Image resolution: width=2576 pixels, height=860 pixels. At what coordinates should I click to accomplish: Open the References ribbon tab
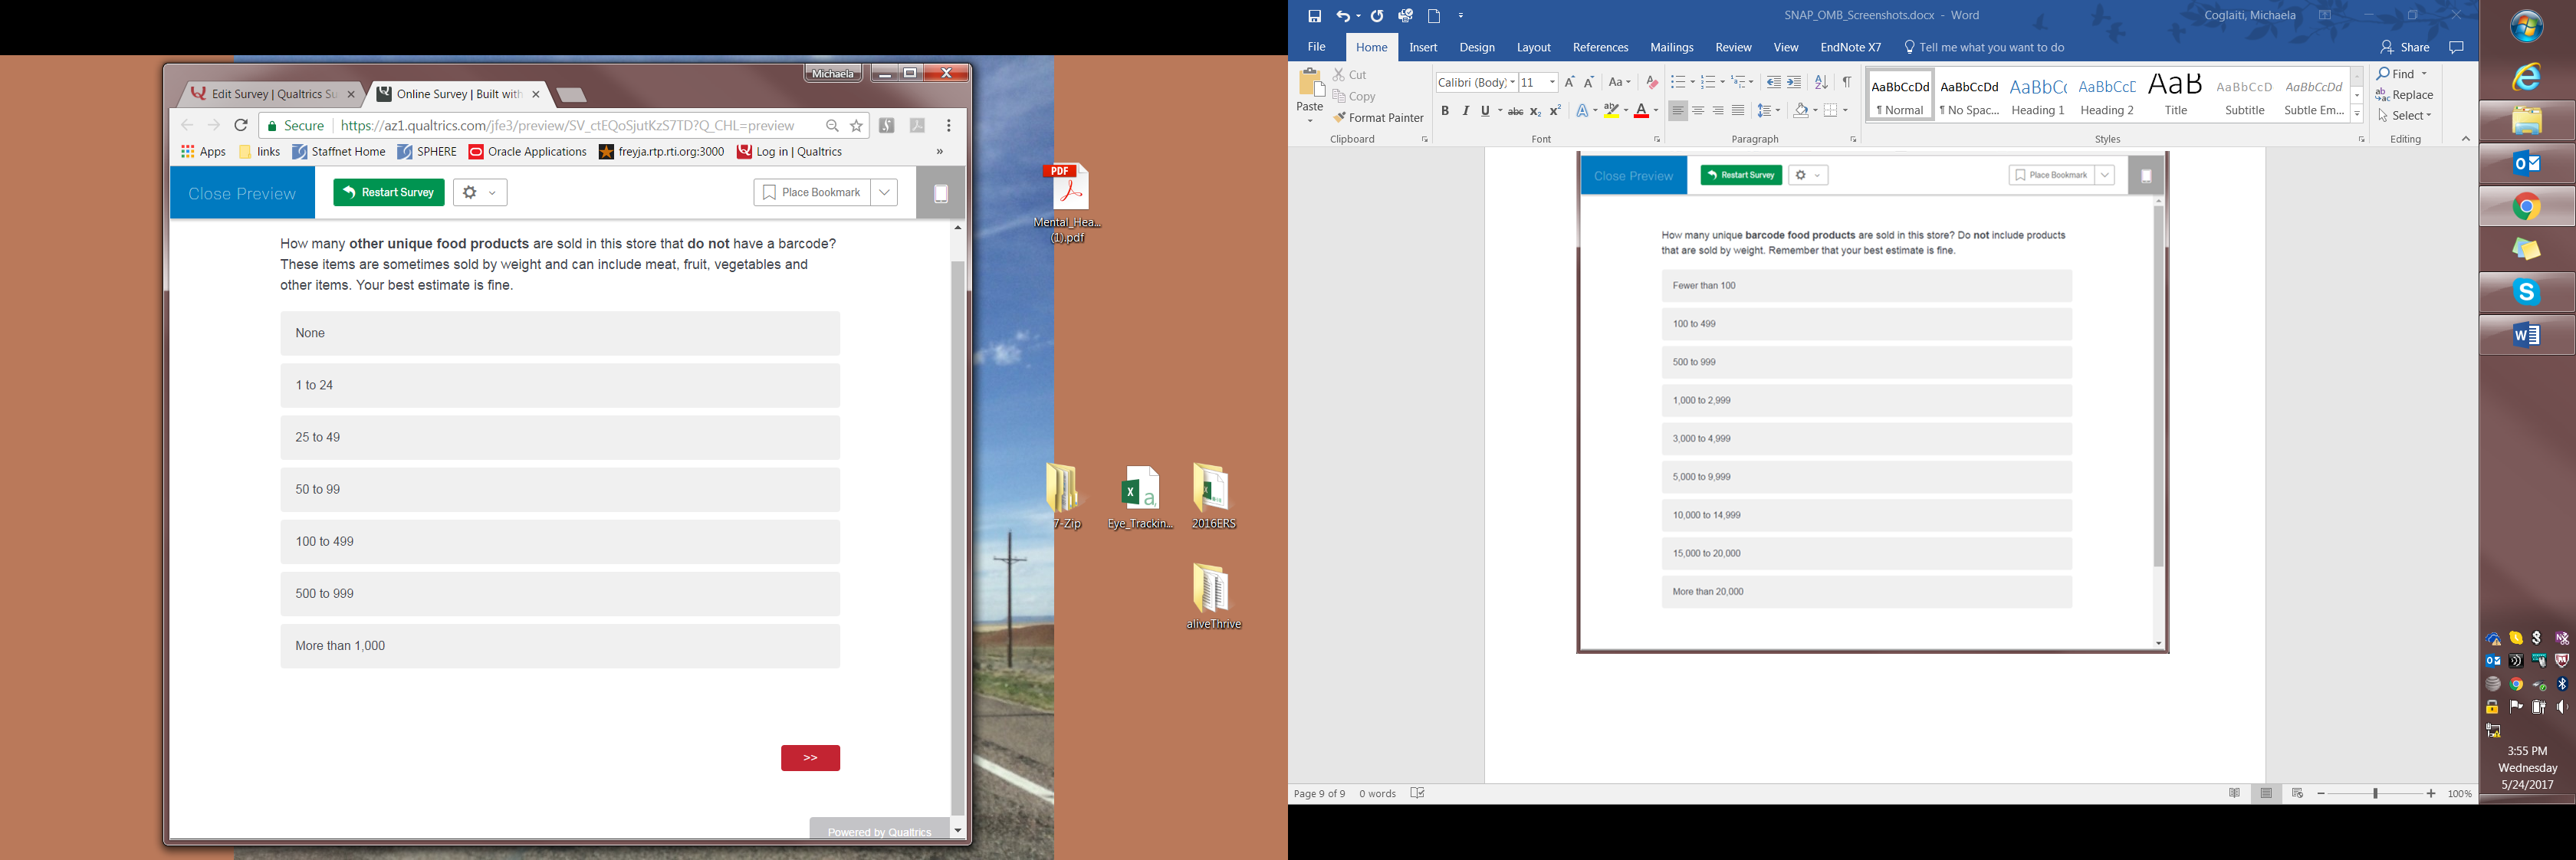tap(1600, 47)
